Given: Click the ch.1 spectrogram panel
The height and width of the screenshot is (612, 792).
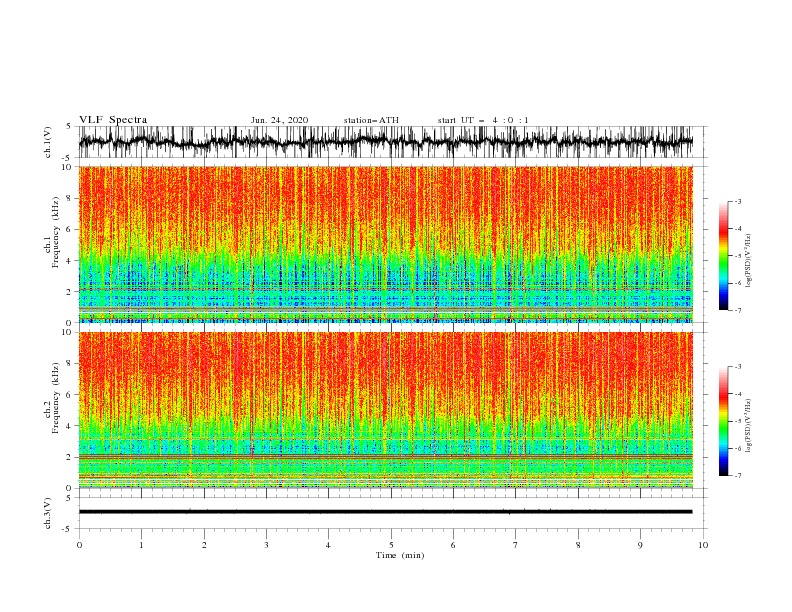Looking at the screenshot, I should [x=385, y=244].
